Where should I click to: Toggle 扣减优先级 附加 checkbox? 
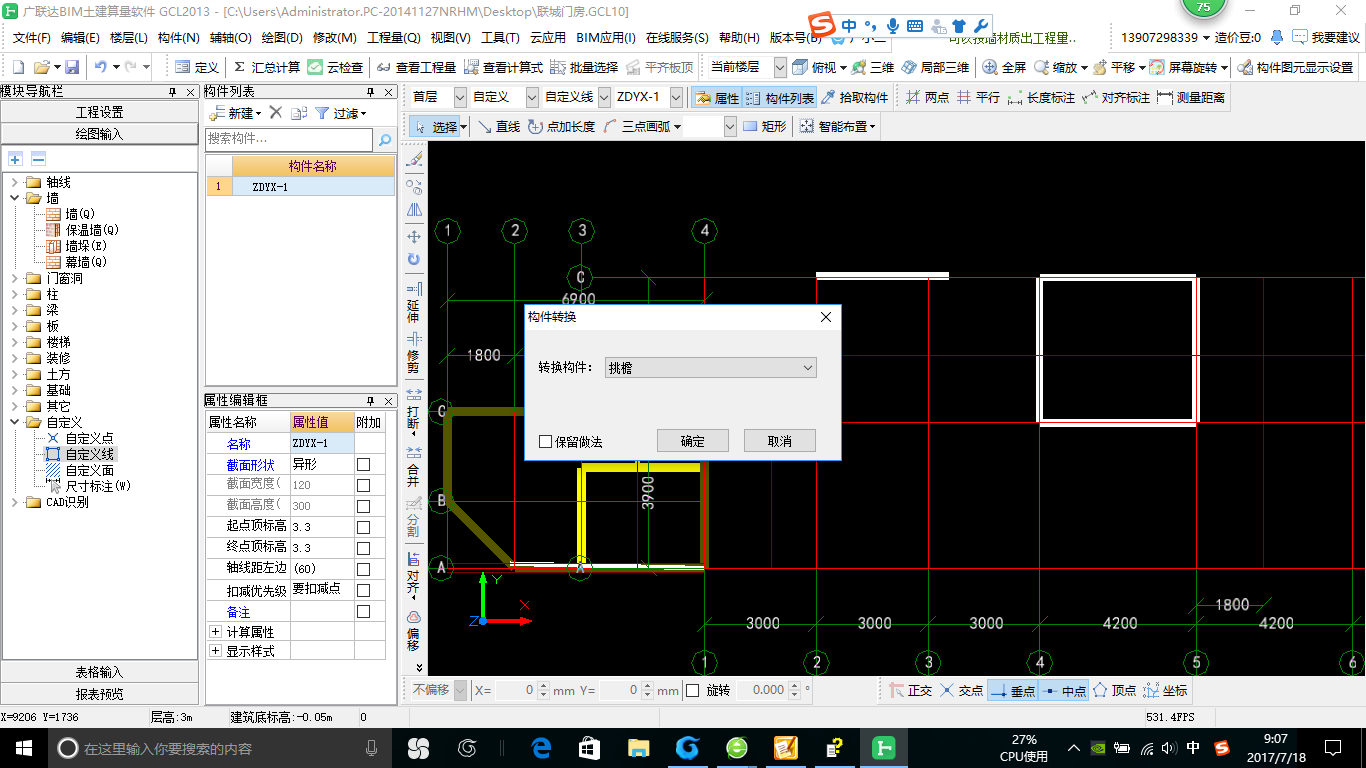click(364, 590)
